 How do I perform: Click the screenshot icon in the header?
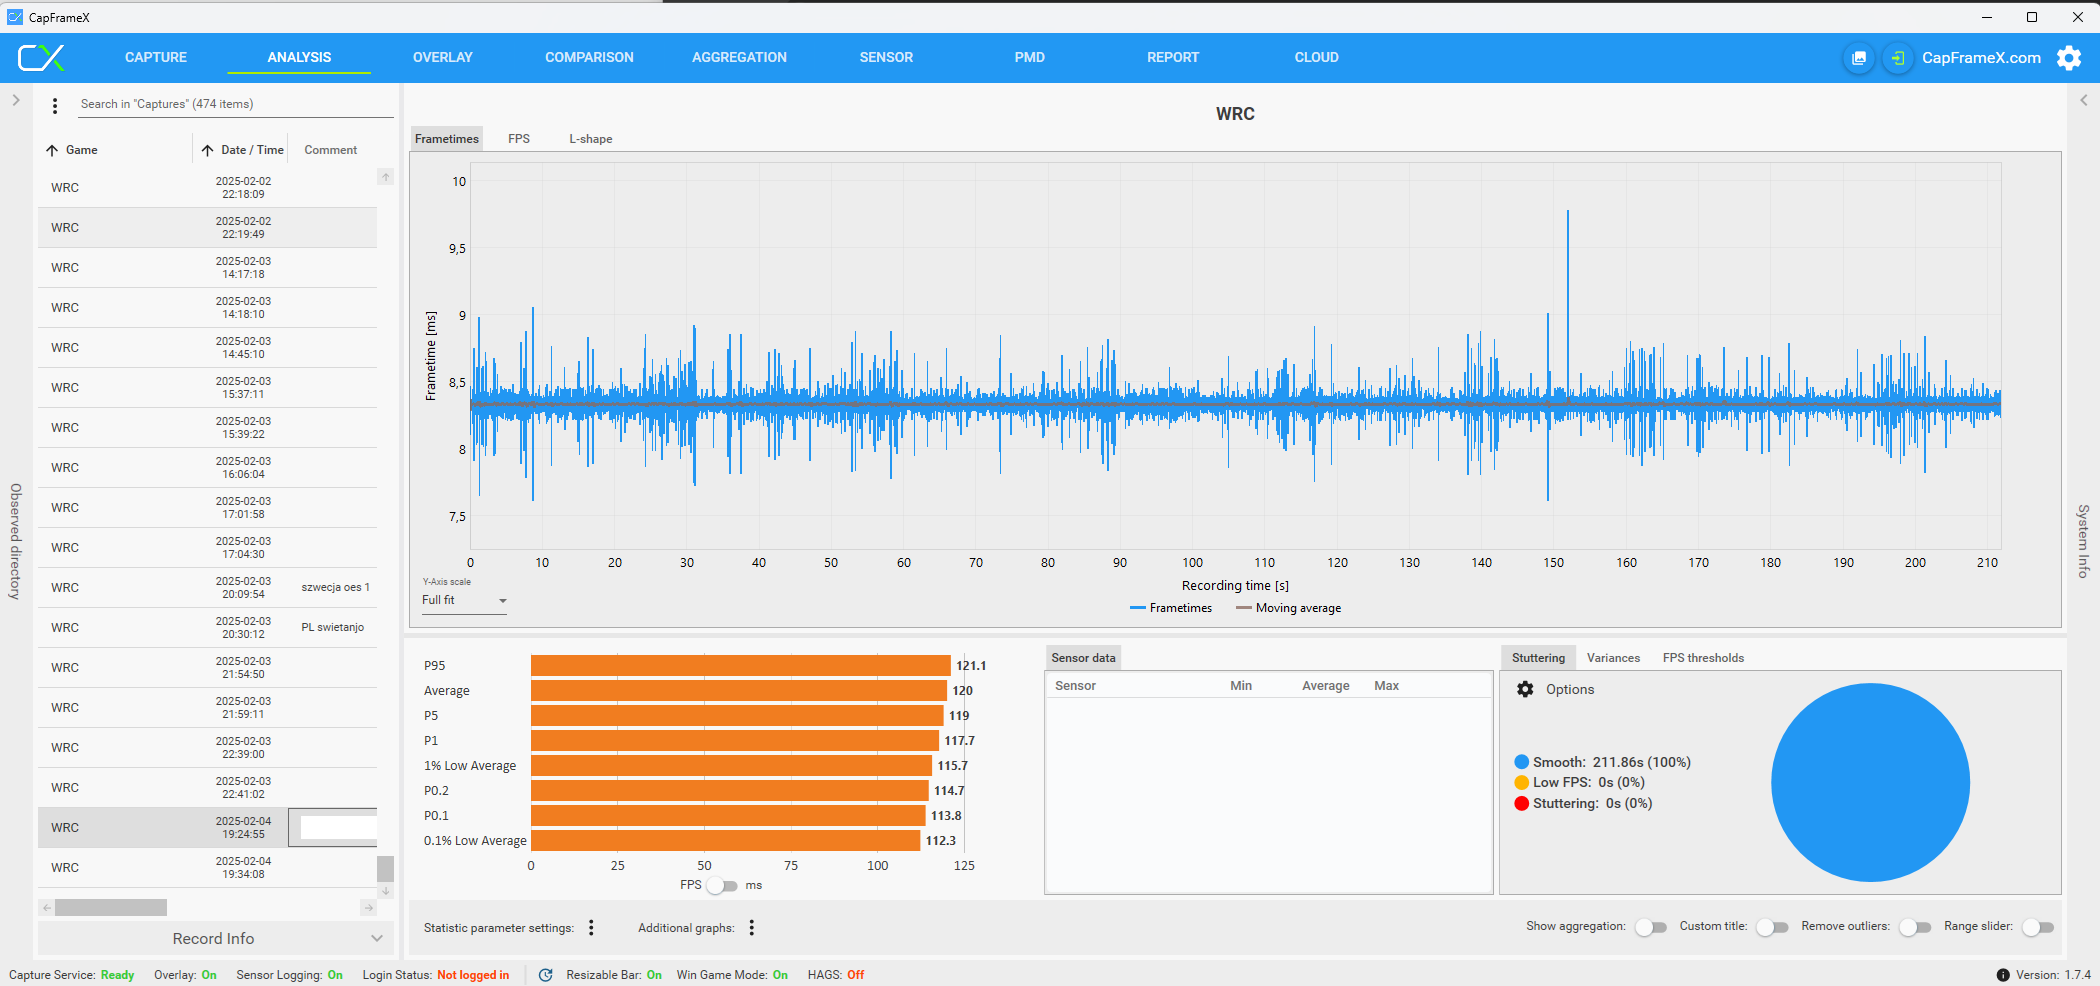(x=1858, y=58)
